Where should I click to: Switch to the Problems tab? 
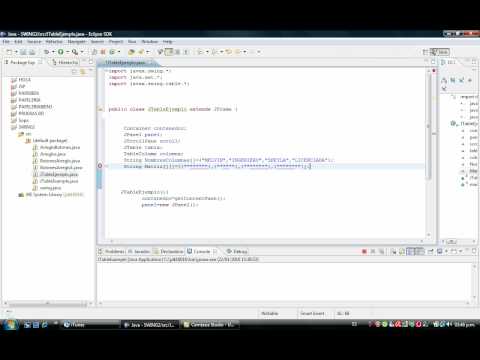(x=112, y=251)
